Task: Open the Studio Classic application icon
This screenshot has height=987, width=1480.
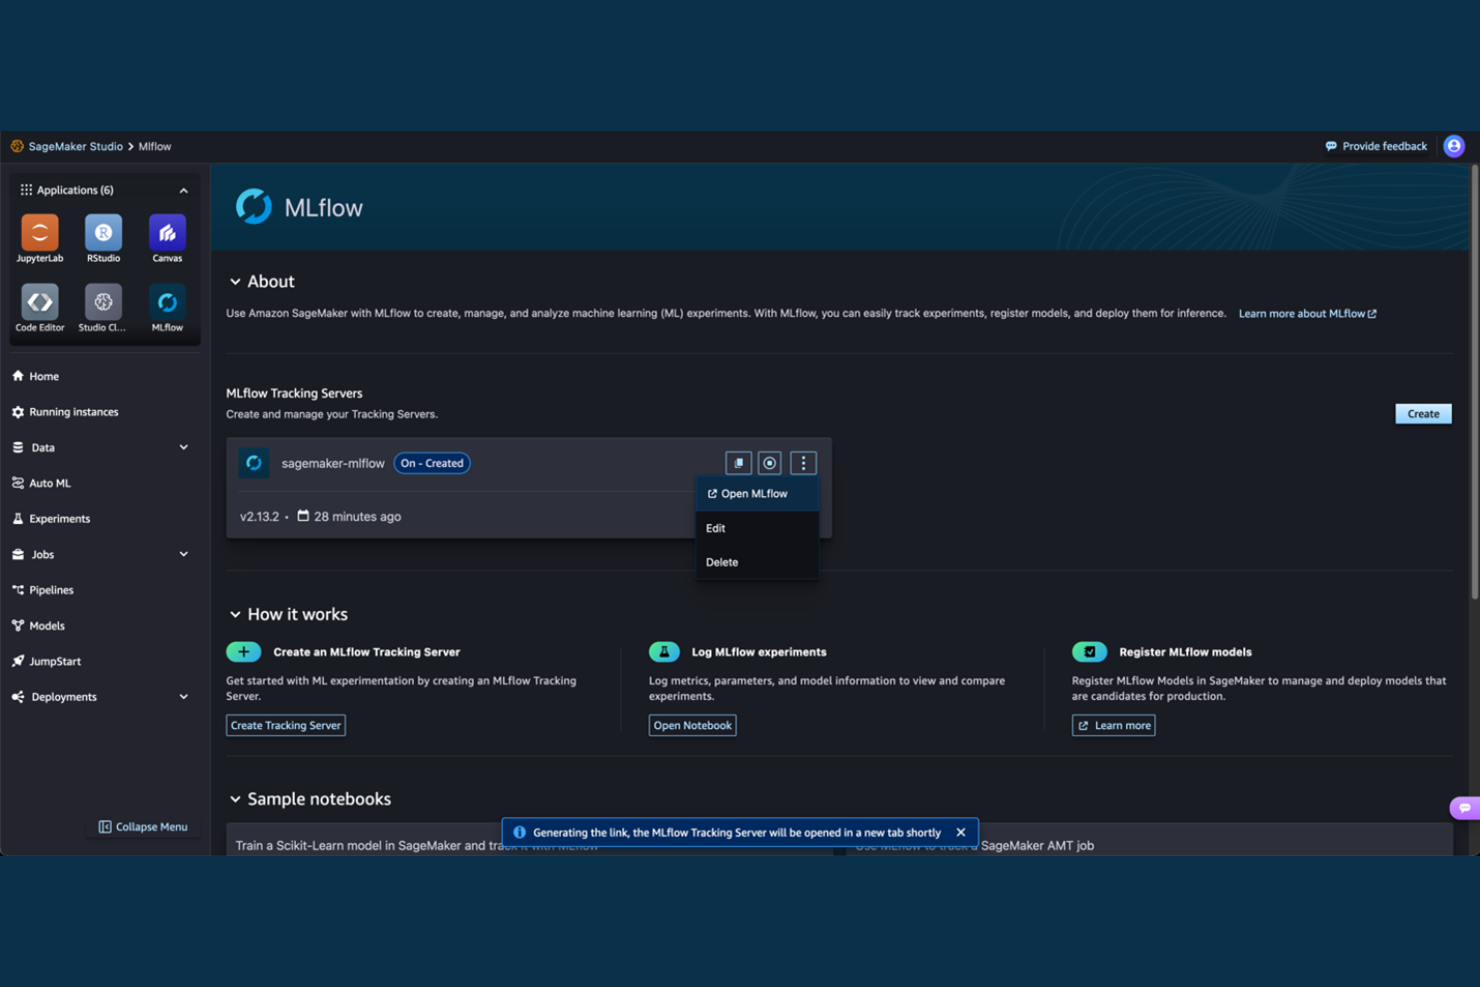Action: 103,308
